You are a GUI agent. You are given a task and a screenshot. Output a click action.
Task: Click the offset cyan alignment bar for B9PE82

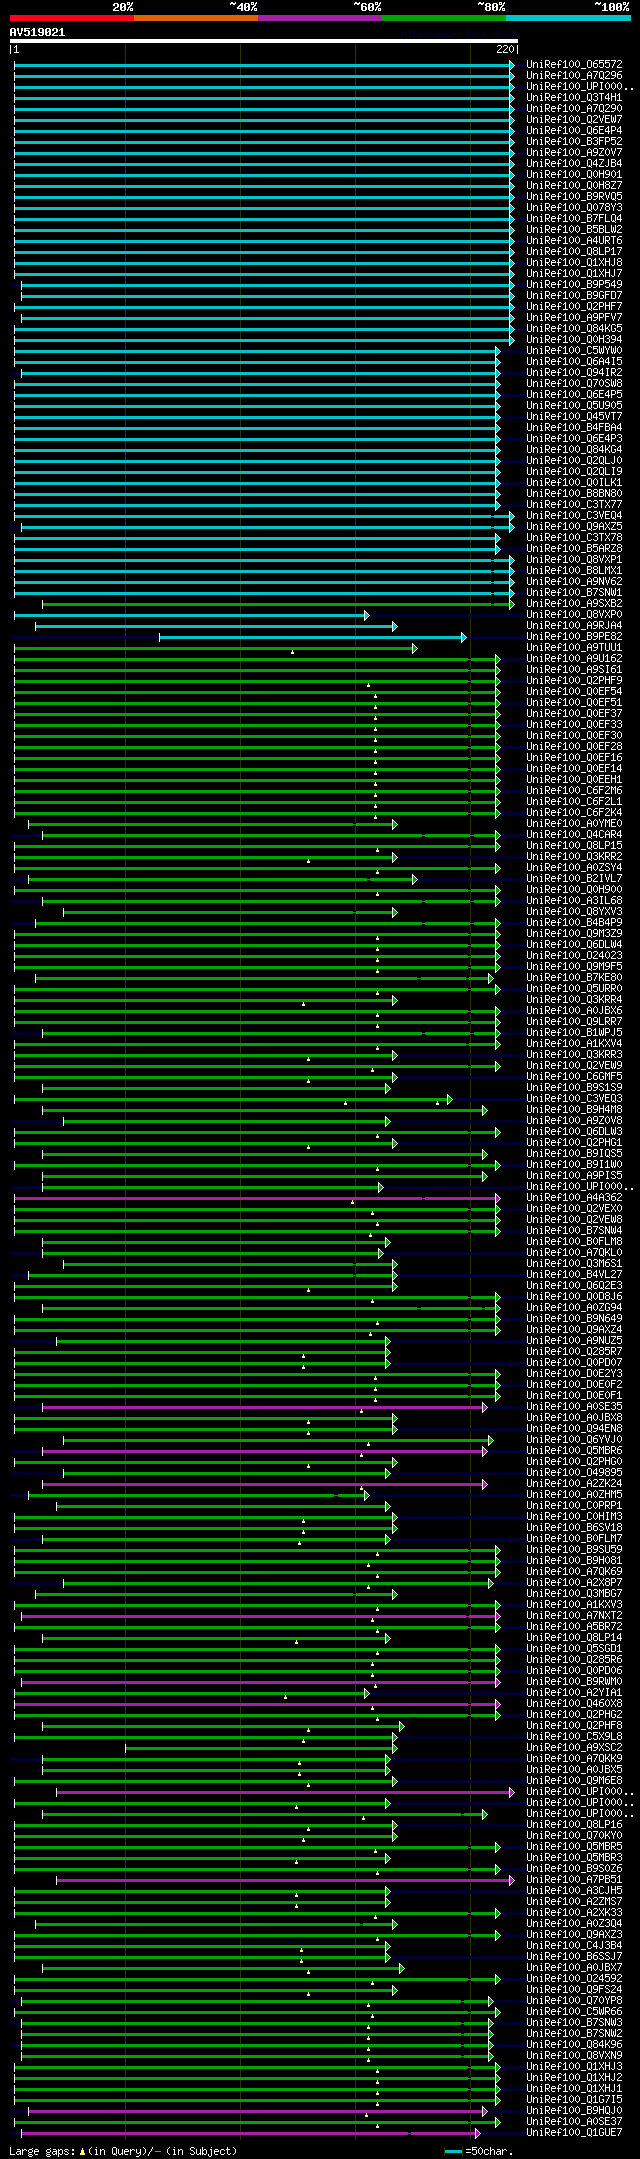313,637
